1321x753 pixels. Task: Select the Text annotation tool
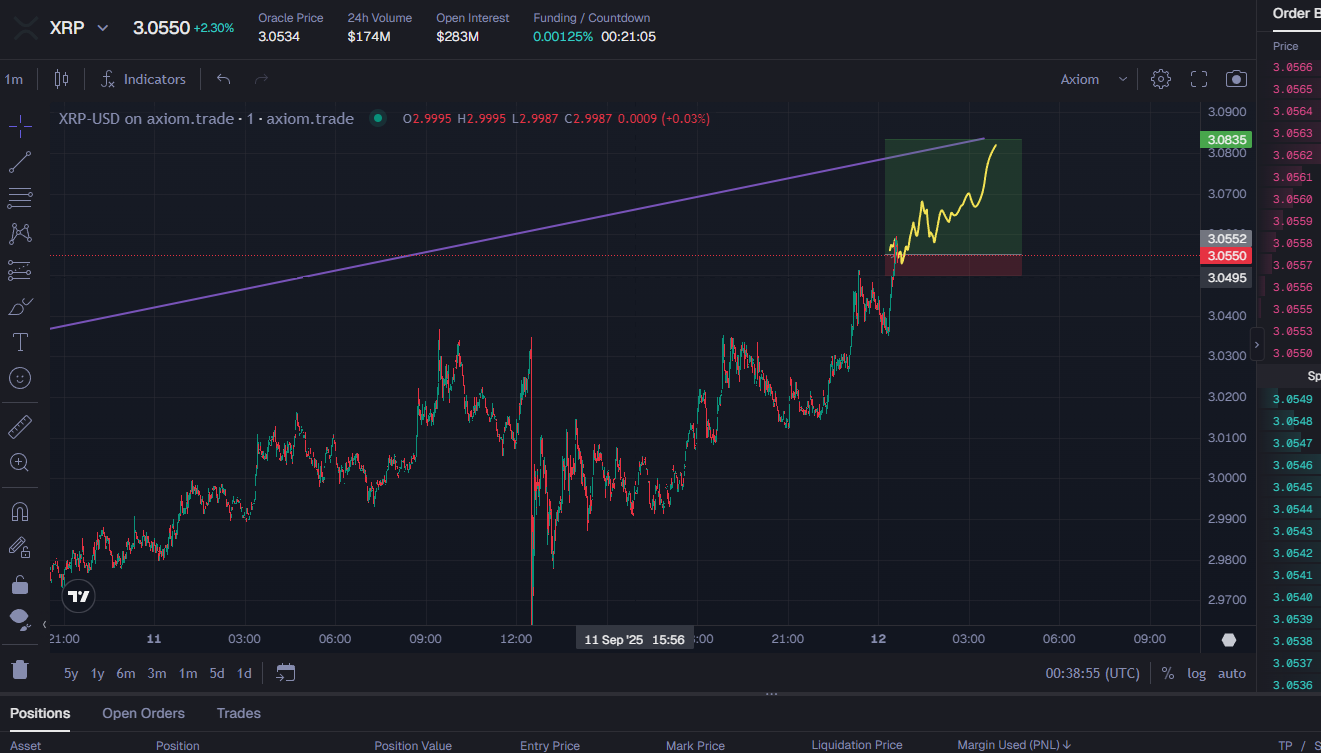coord(20,342)
